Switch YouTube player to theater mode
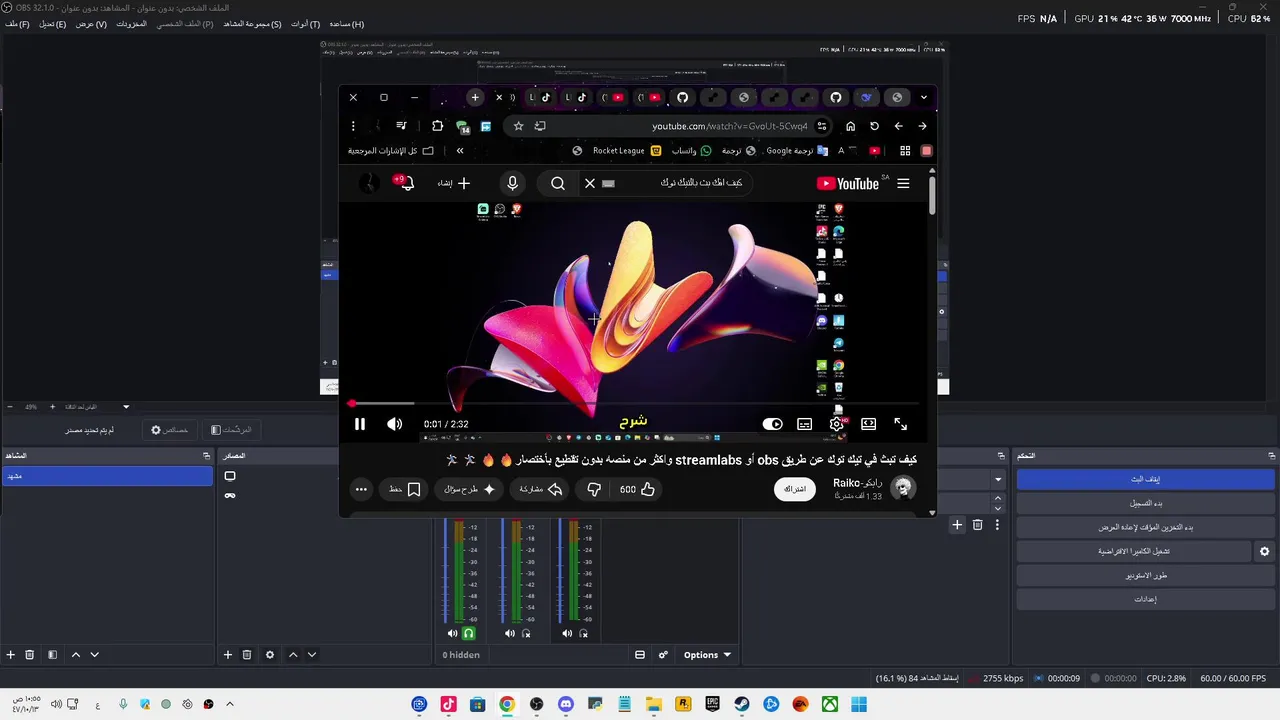Viewport: 1280px width, 720px height. pos(869,424)
